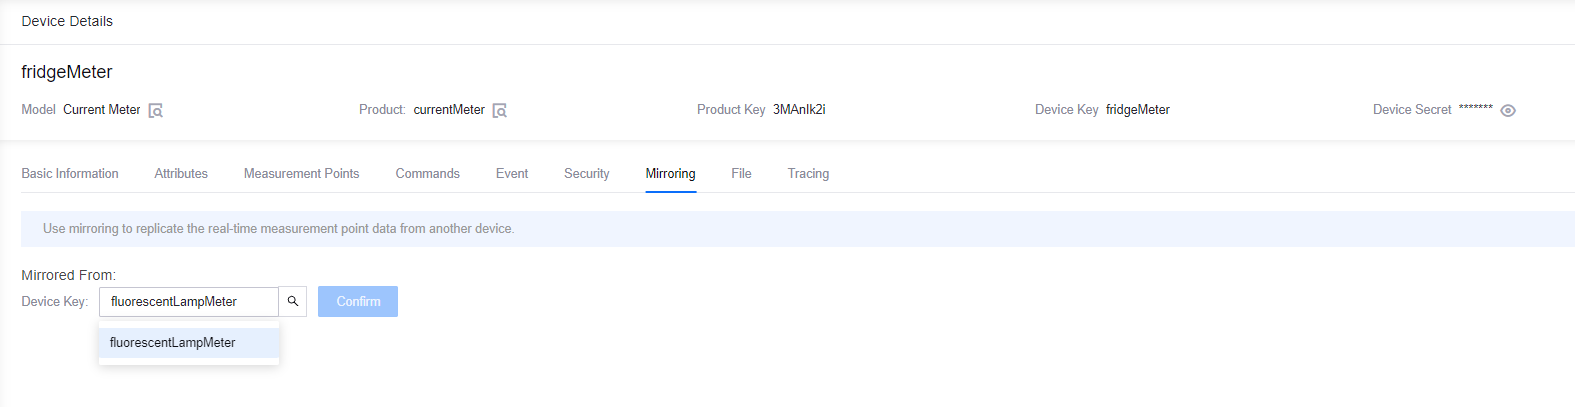Go to Measurement Points tab
This screenshot has height=407, width=1575.
(301, 174)
